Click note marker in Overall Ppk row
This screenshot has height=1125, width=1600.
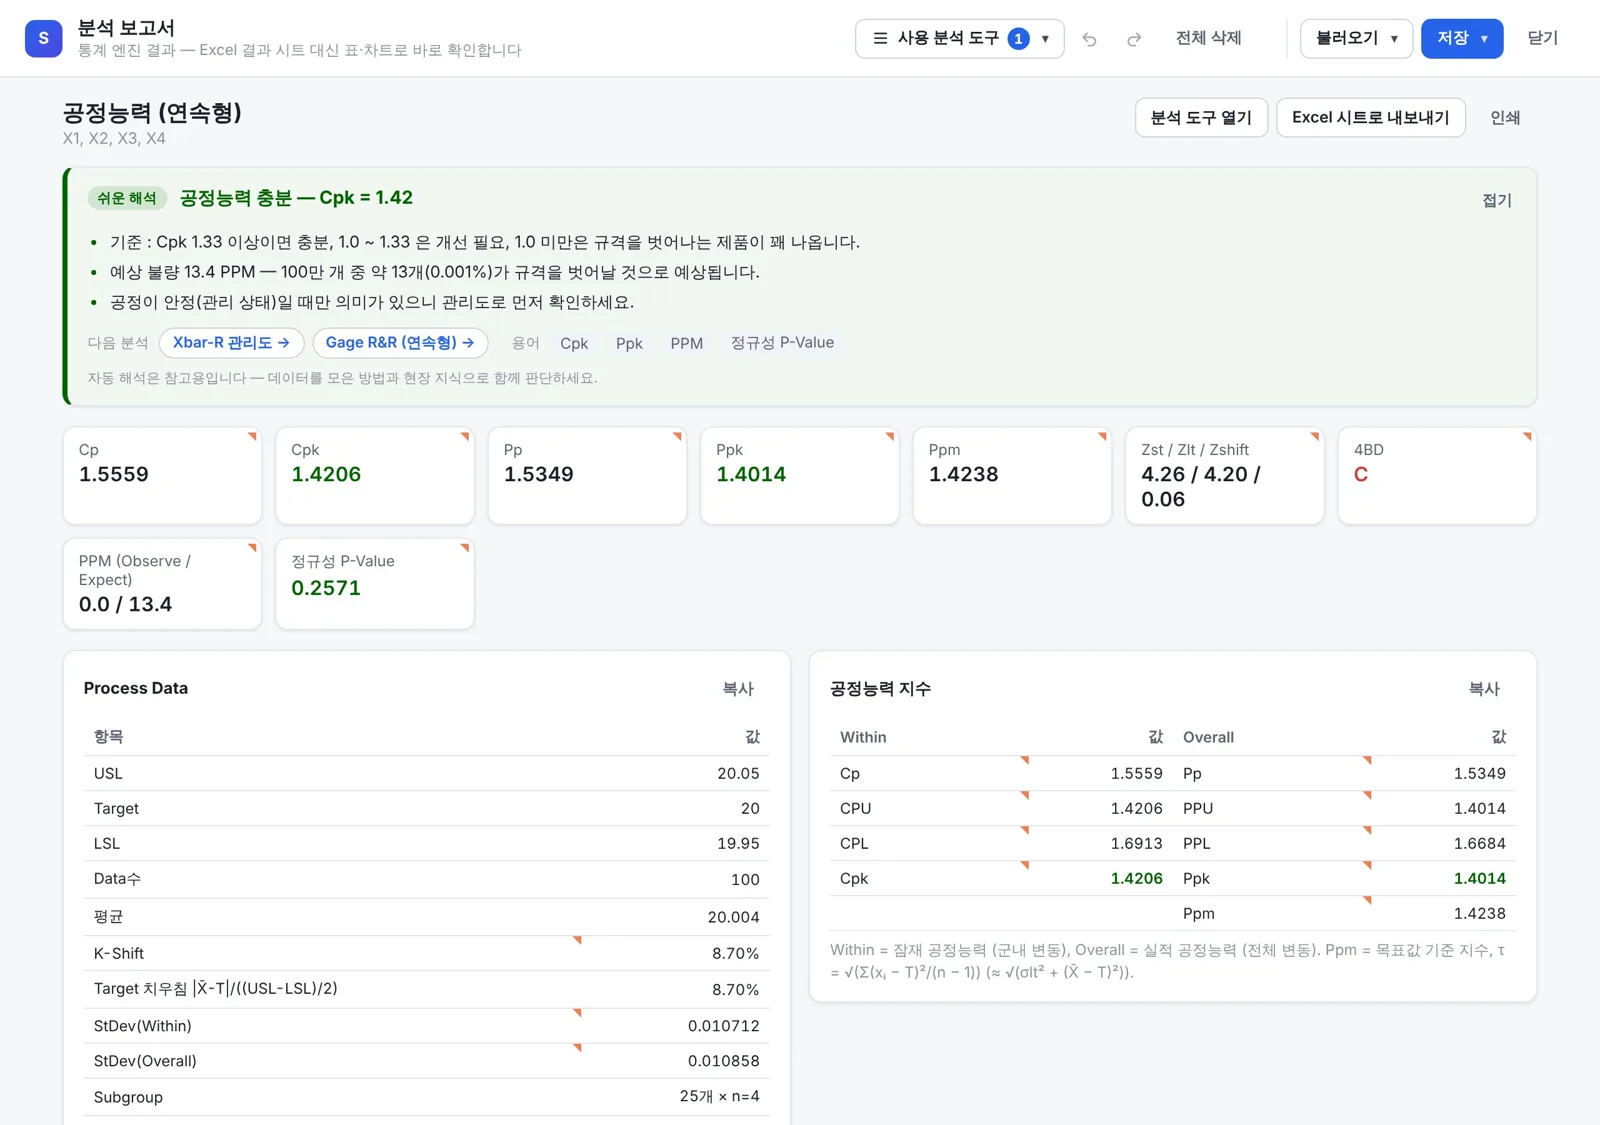tap(1367, 865)
